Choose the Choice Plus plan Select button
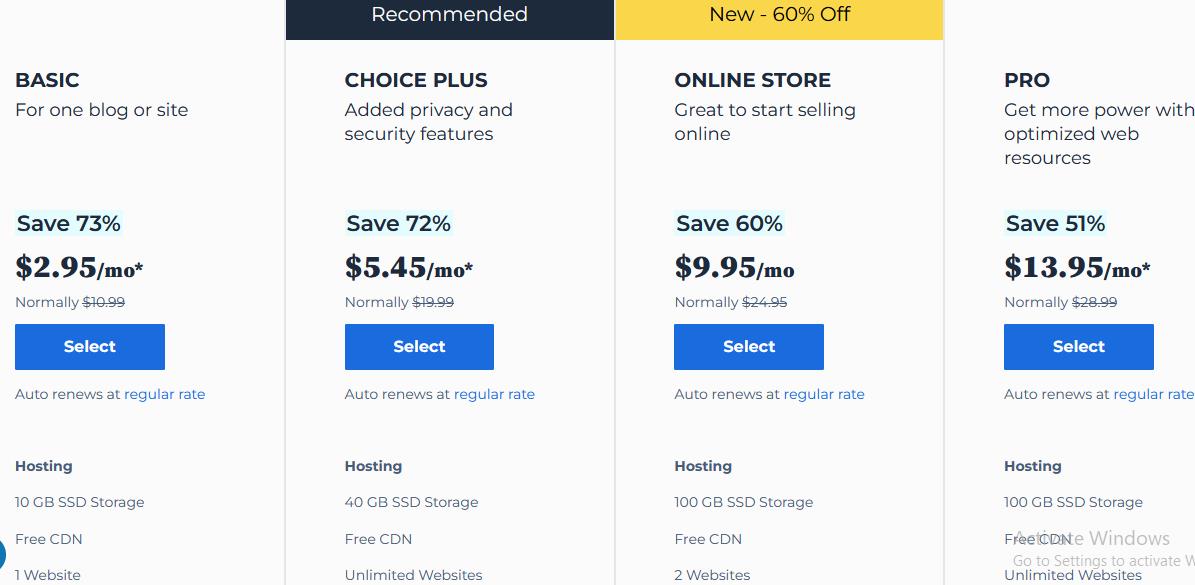The image size is (1195, 585). (x=419, y=347)
